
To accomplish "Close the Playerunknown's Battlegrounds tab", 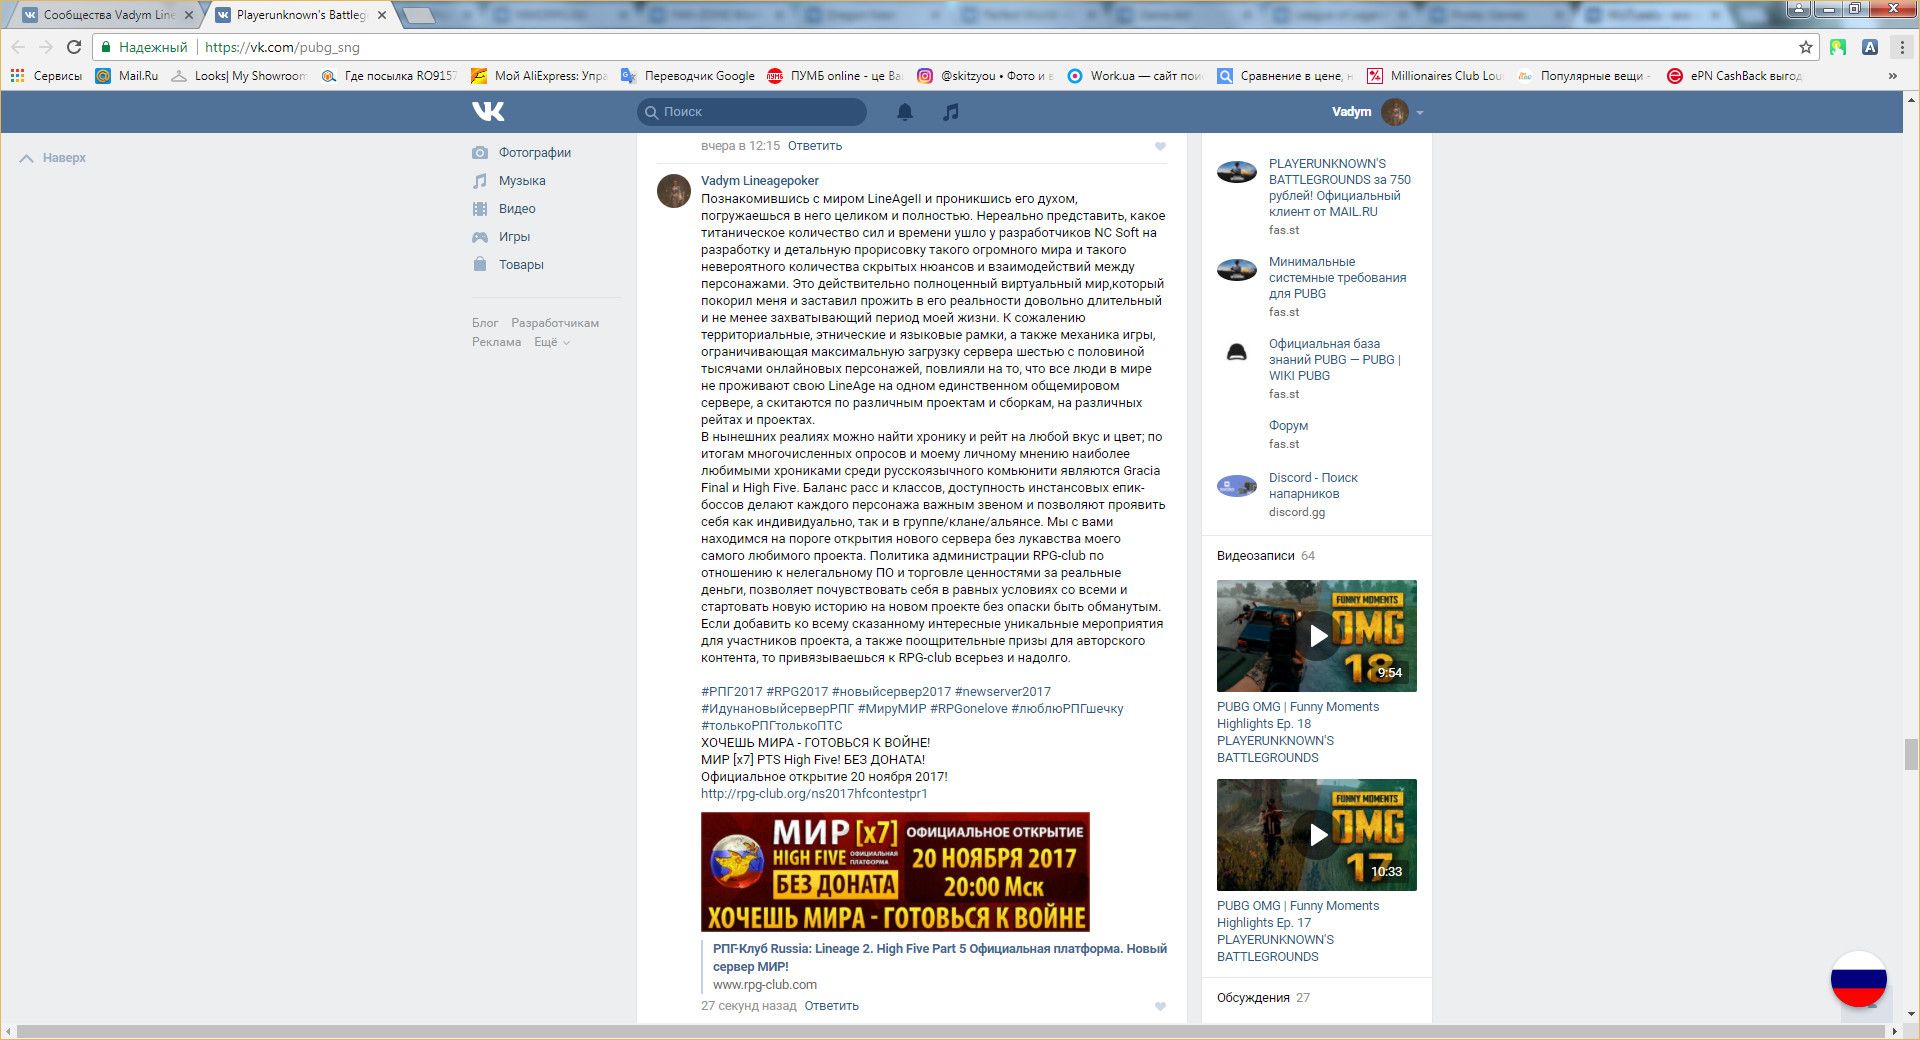I will [x=382, y=15].
